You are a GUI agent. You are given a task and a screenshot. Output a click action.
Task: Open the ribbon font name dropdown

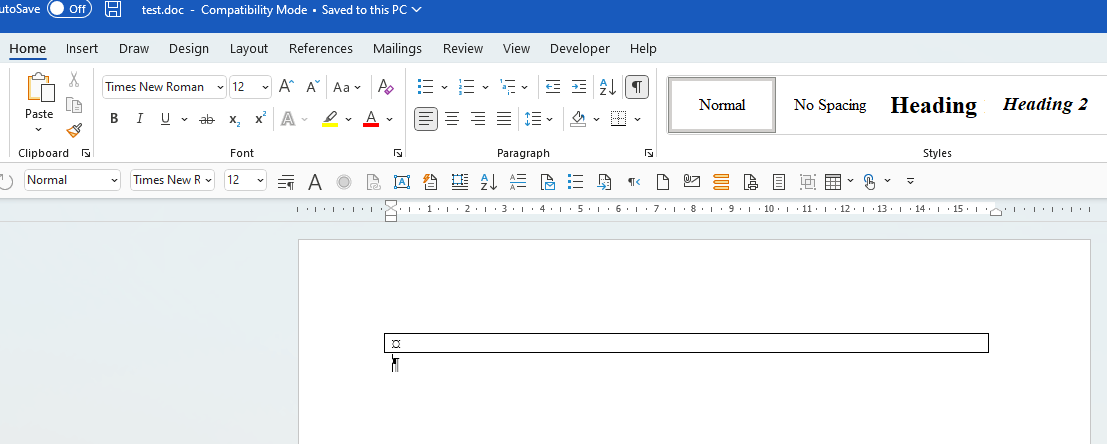[x=220, y=88]
